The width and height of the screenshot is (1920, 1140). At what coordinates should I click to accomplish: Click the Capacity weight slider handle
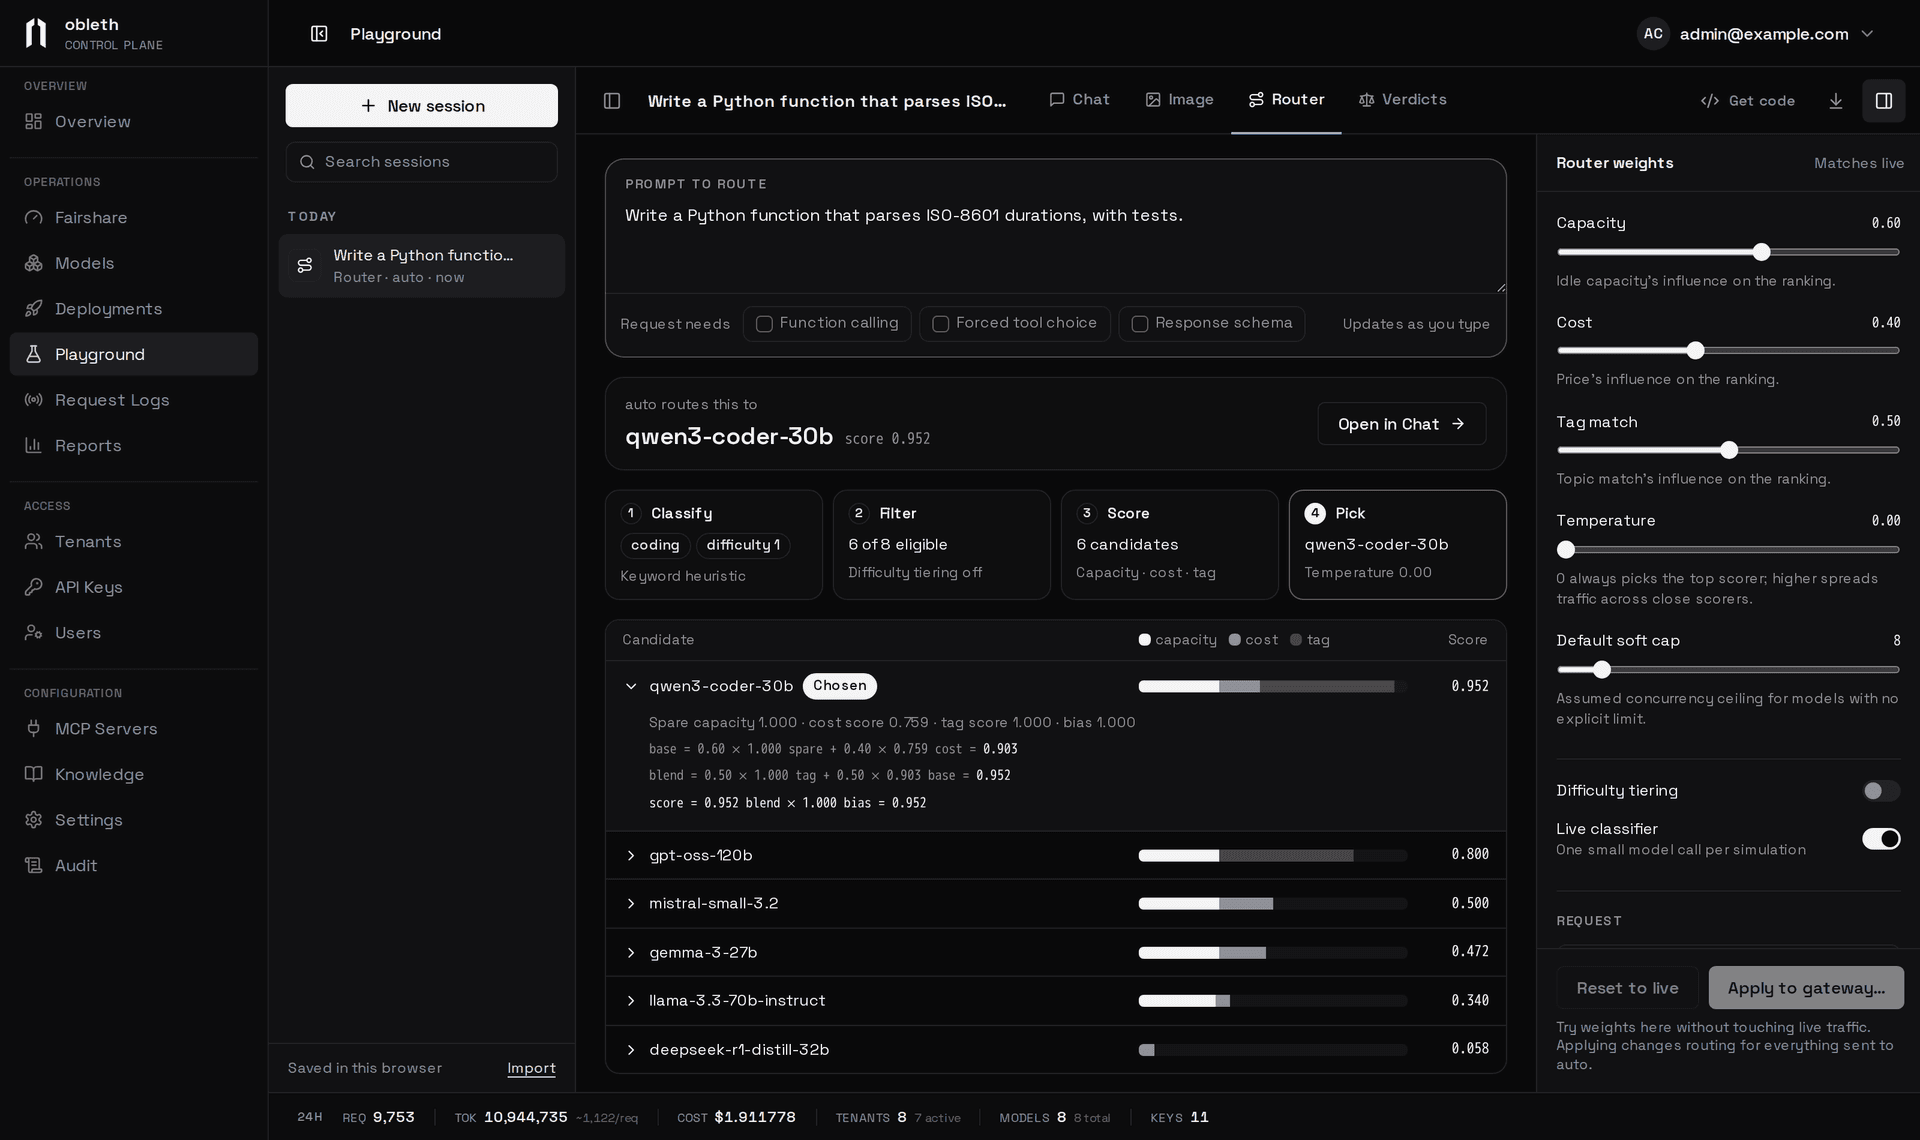(1762, 252)
